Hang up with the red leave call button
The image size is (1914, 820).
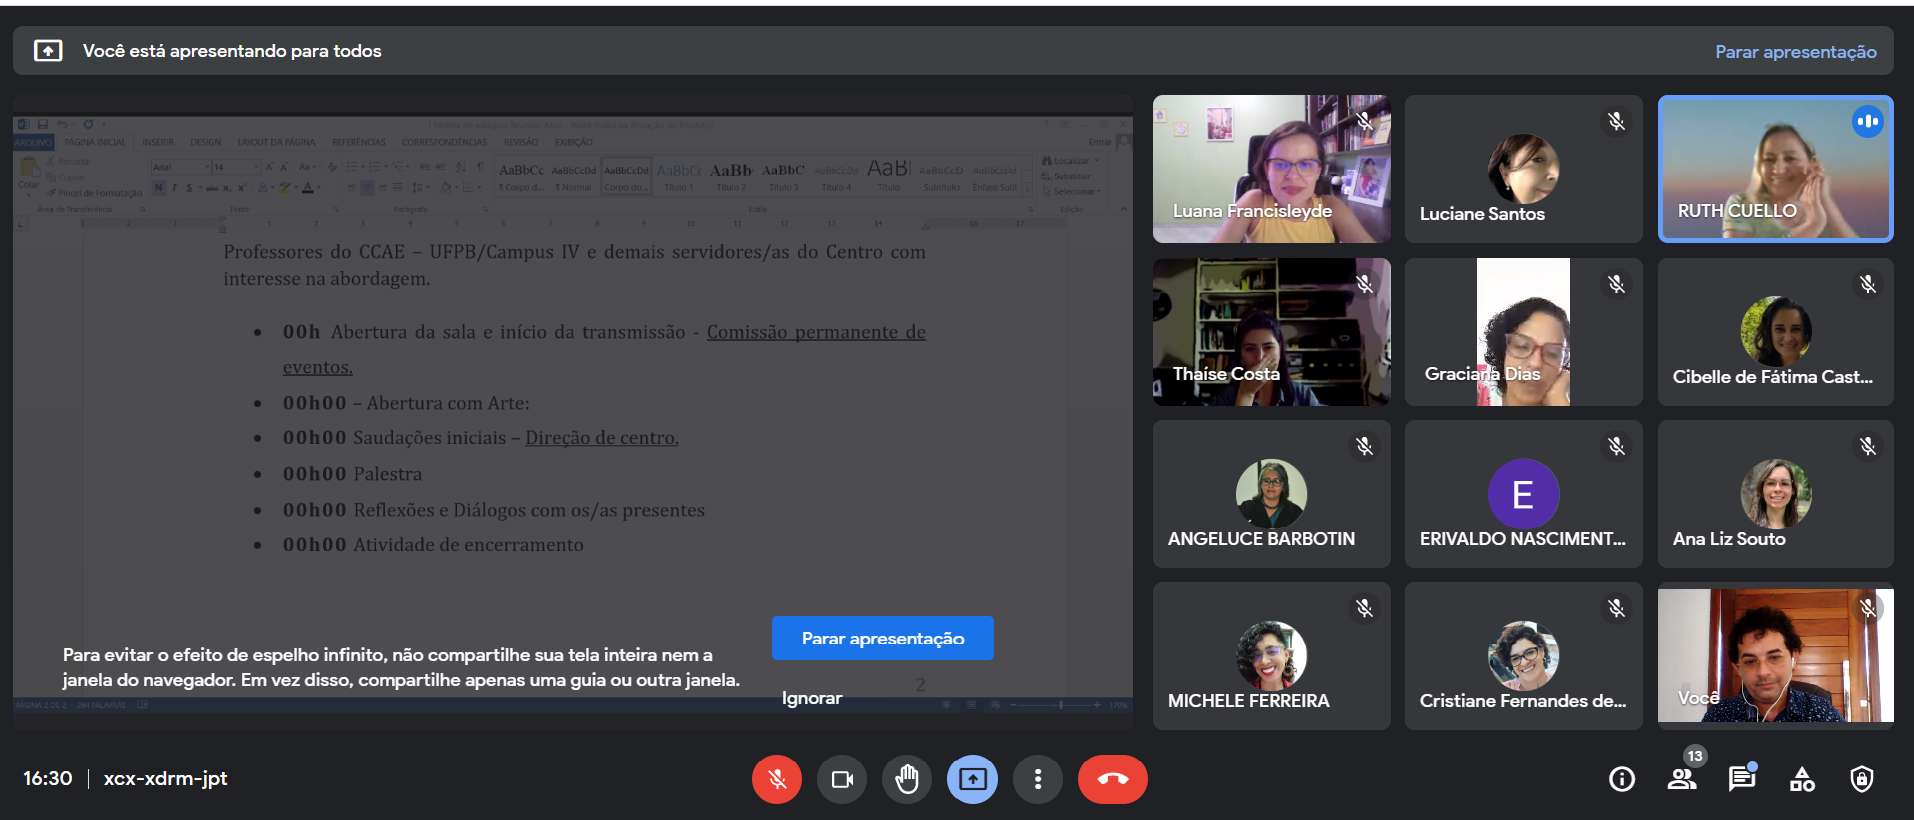1112,779
